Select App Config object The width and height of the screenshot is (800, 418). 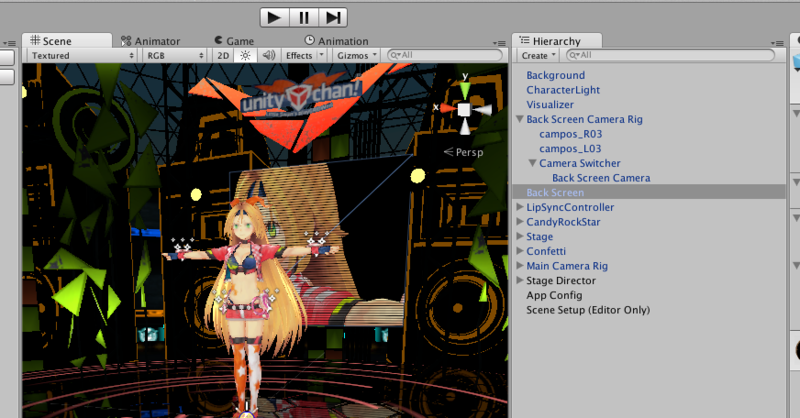coord(554,295)
